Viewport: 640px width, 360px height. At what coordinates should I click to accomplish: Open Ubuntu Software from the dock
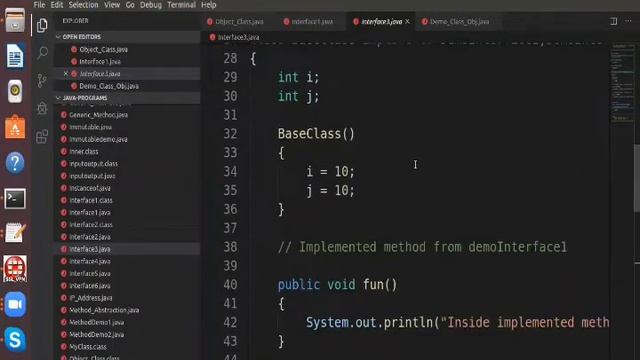(15, 127)
